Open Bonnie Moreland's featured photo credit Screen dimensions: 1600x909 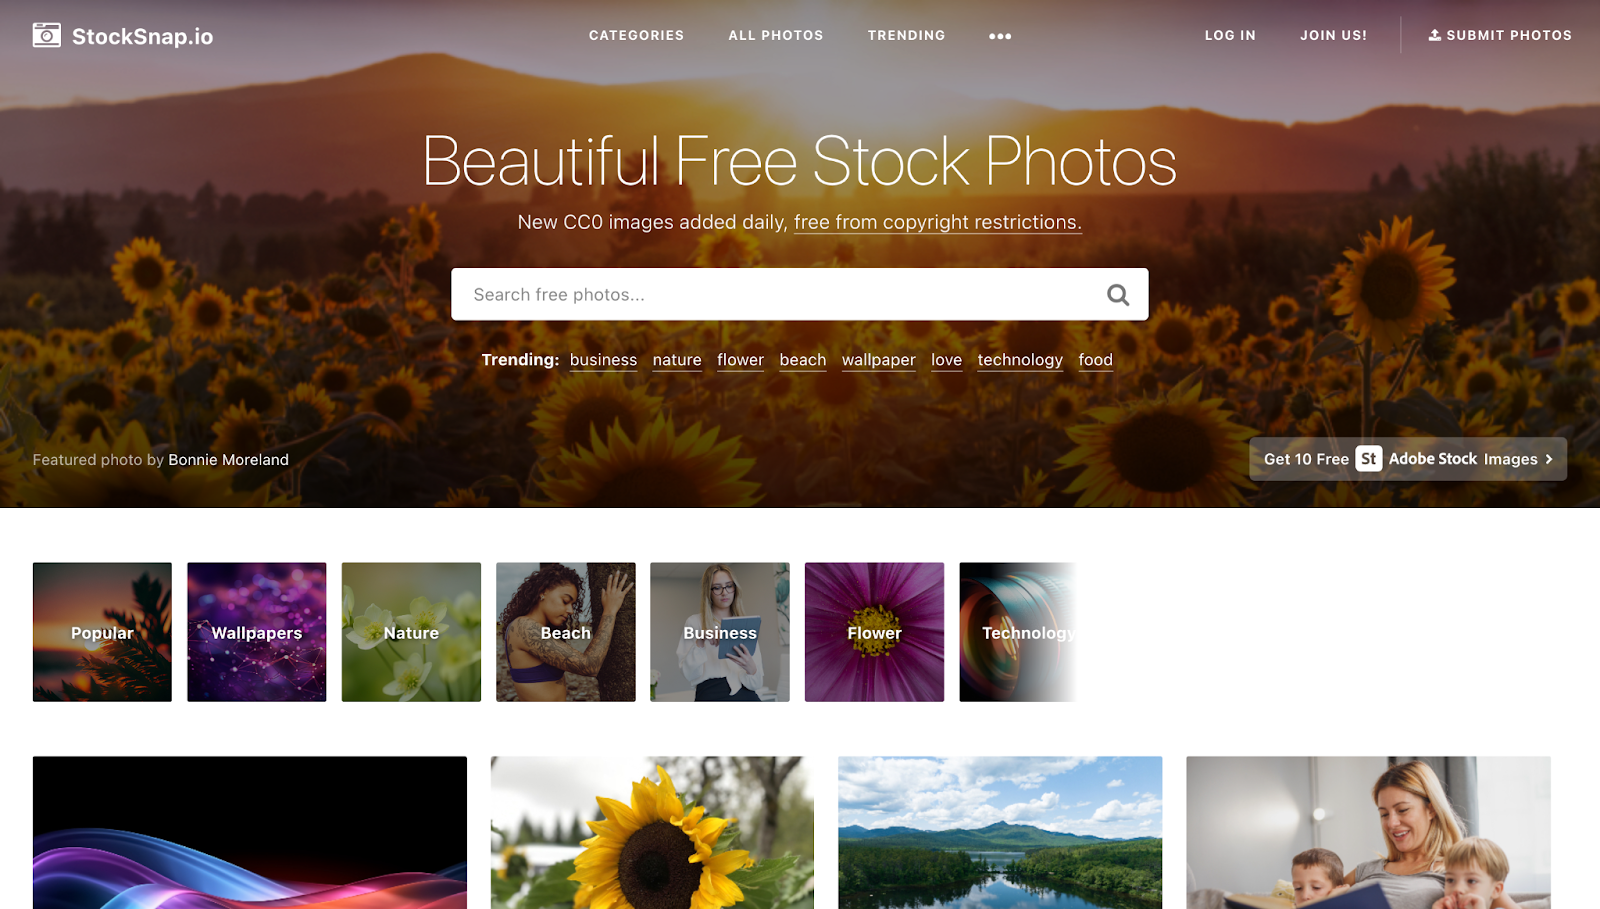tap(228, 460)
